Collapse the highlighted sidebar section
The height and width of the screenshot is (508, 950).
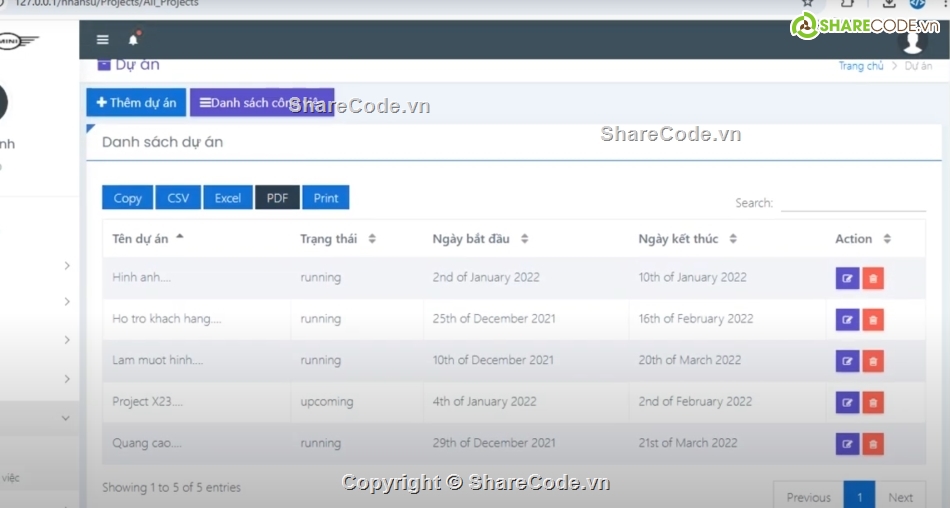[65, 418]
